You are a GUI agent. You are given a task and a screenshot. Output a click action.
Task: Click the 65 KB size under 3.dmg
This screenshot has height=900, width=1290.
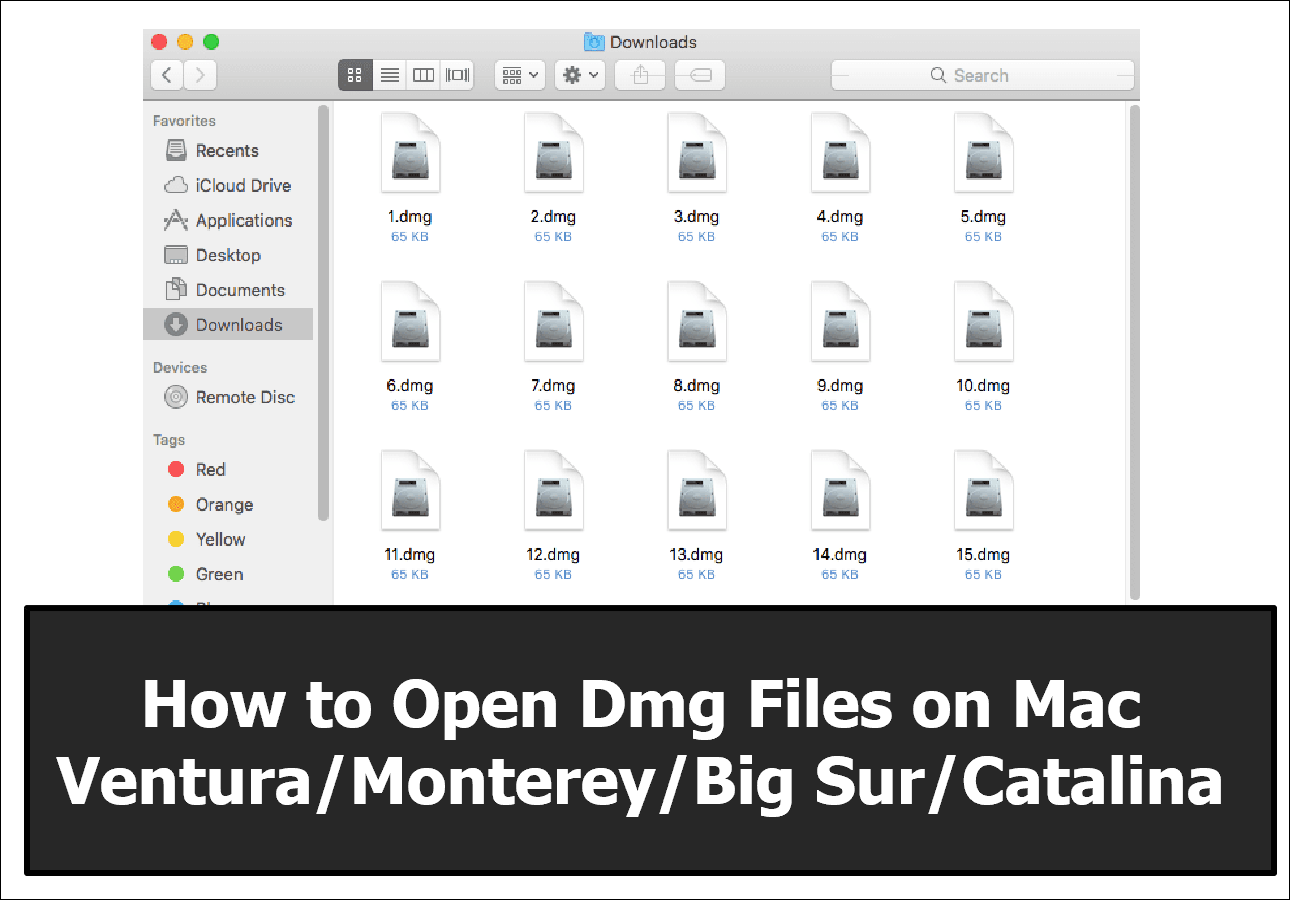point(697,237)
